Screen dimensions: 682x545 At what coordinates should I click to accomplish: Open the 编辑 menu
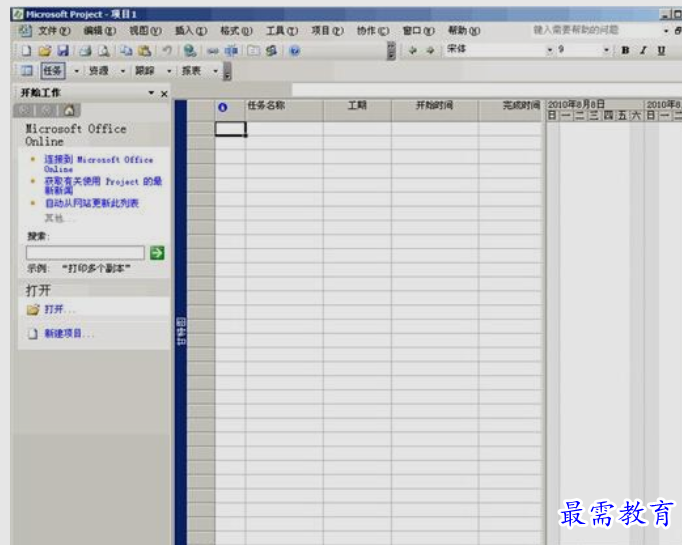click(x=100, y=31)
